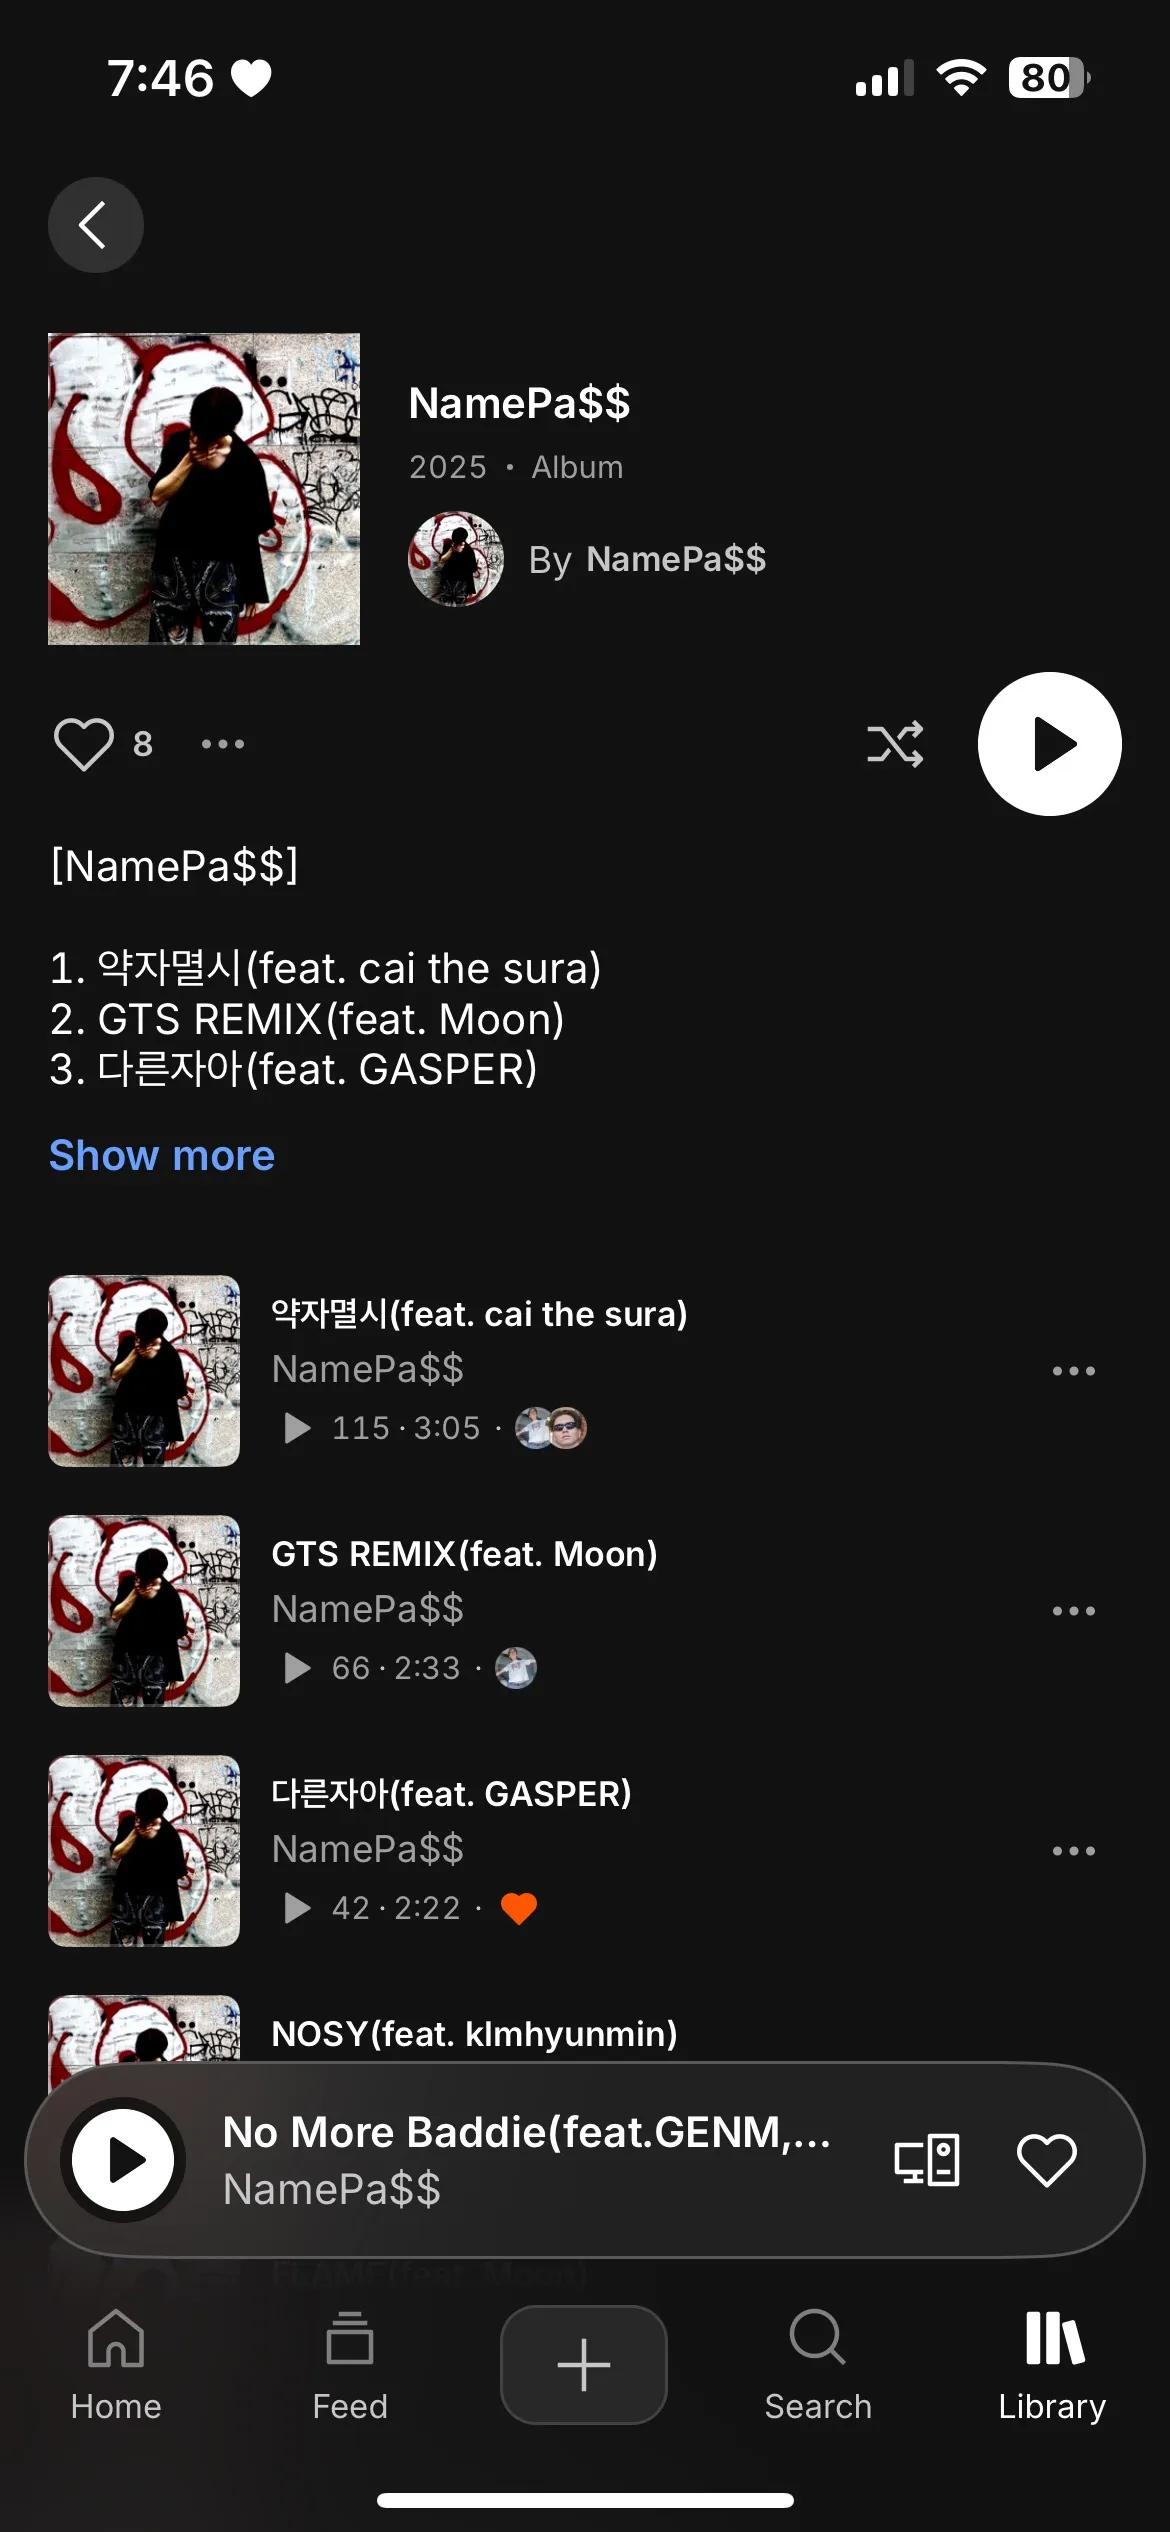Open options for 다른자아 track
Image resolution: width=1170 pixels, height=2532 pixels.
(x=1074, y=1851)
